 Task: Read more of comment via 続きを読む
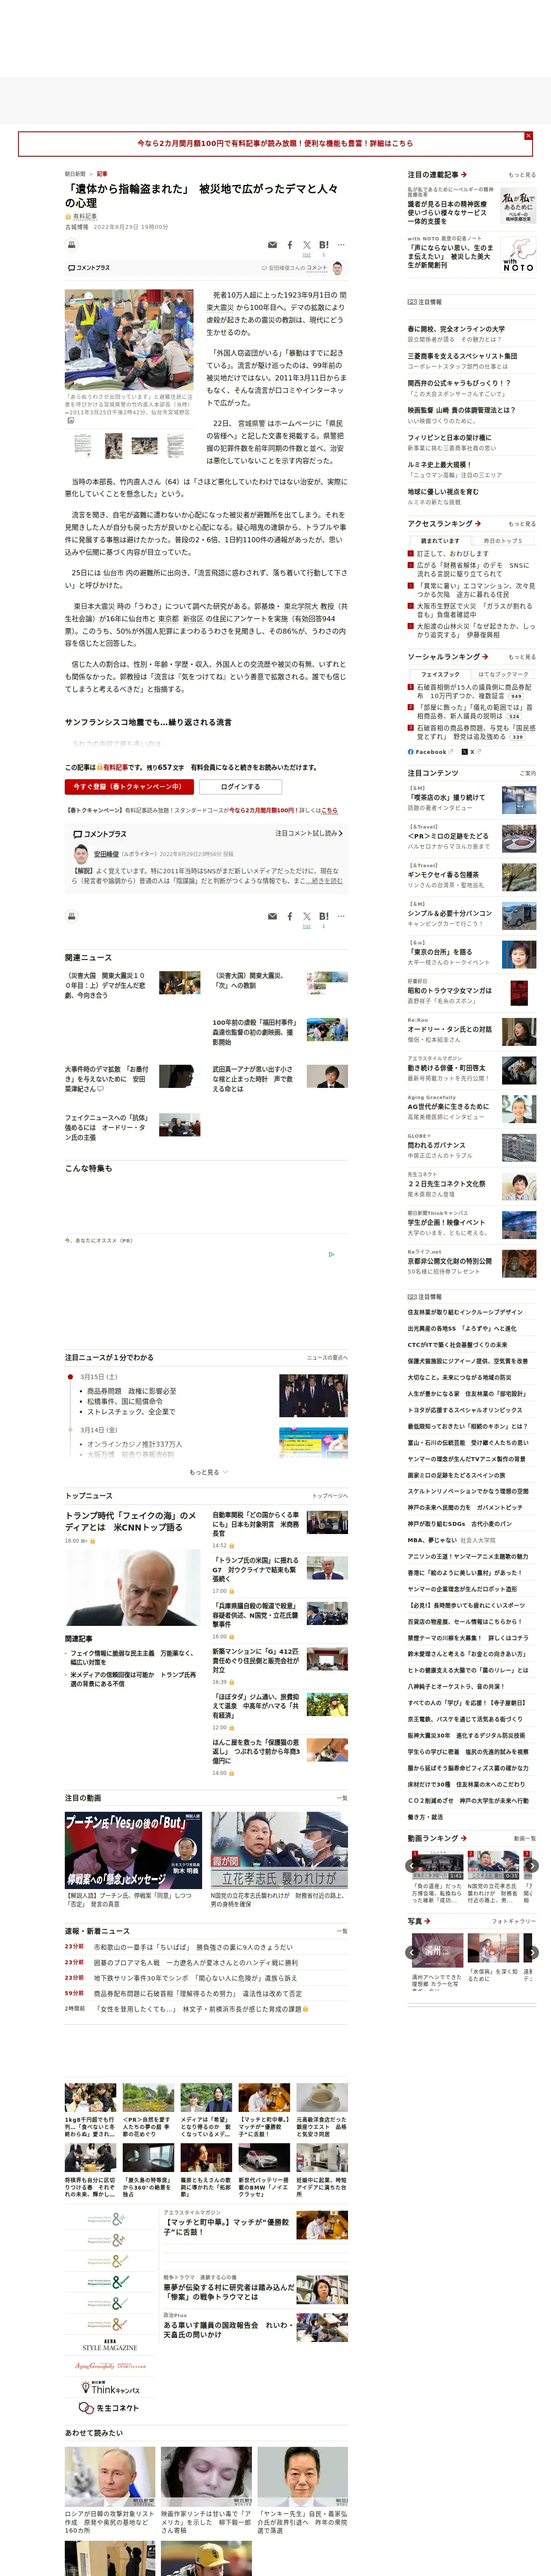pyautogui.click(x=325, y=881)
